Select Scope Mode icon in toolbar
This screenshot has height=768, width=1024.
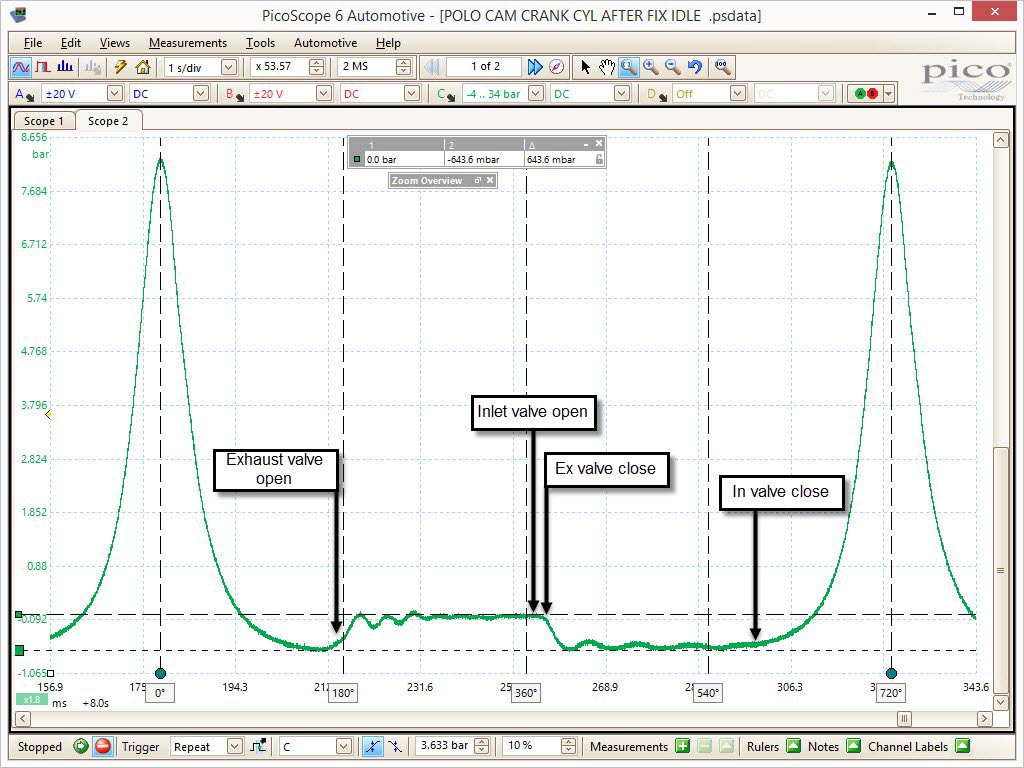pyautogui.click(x=20, y=67)
